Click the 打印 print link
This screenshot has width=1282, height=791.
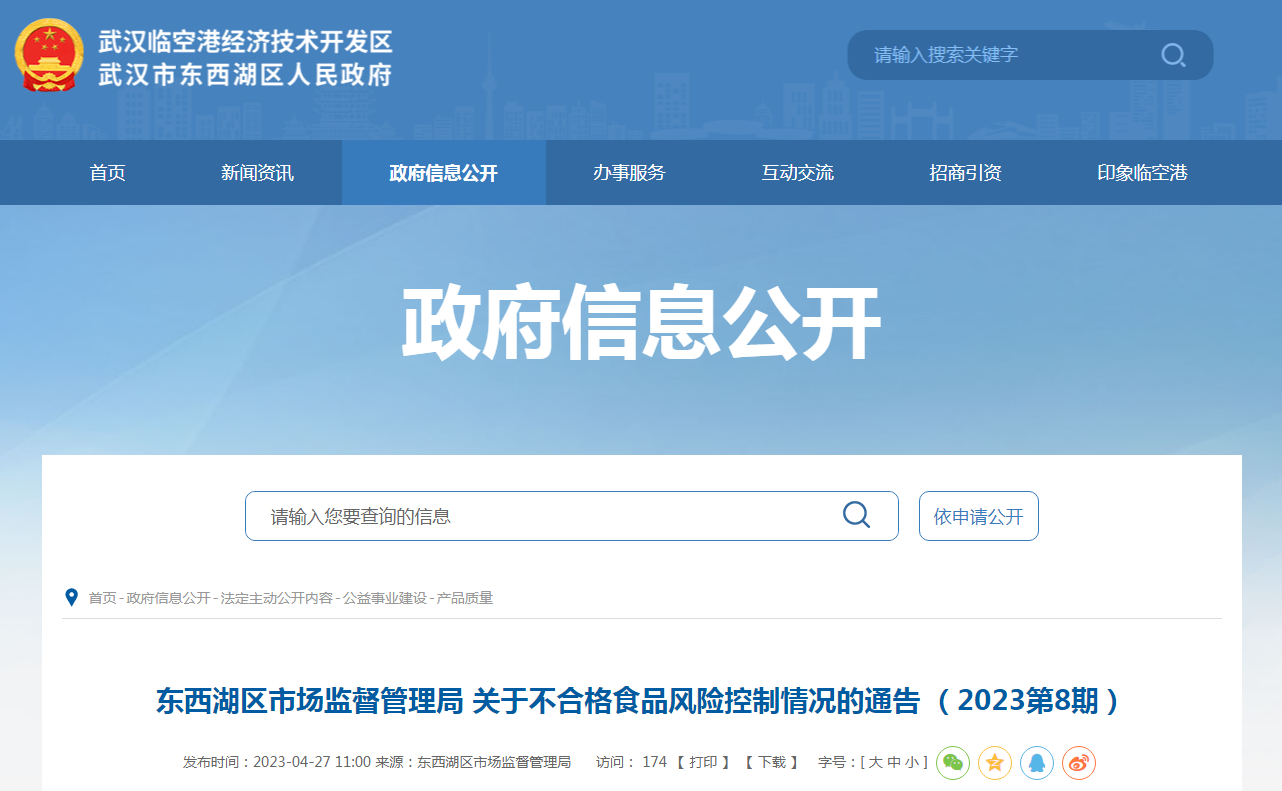coord(703,762)
